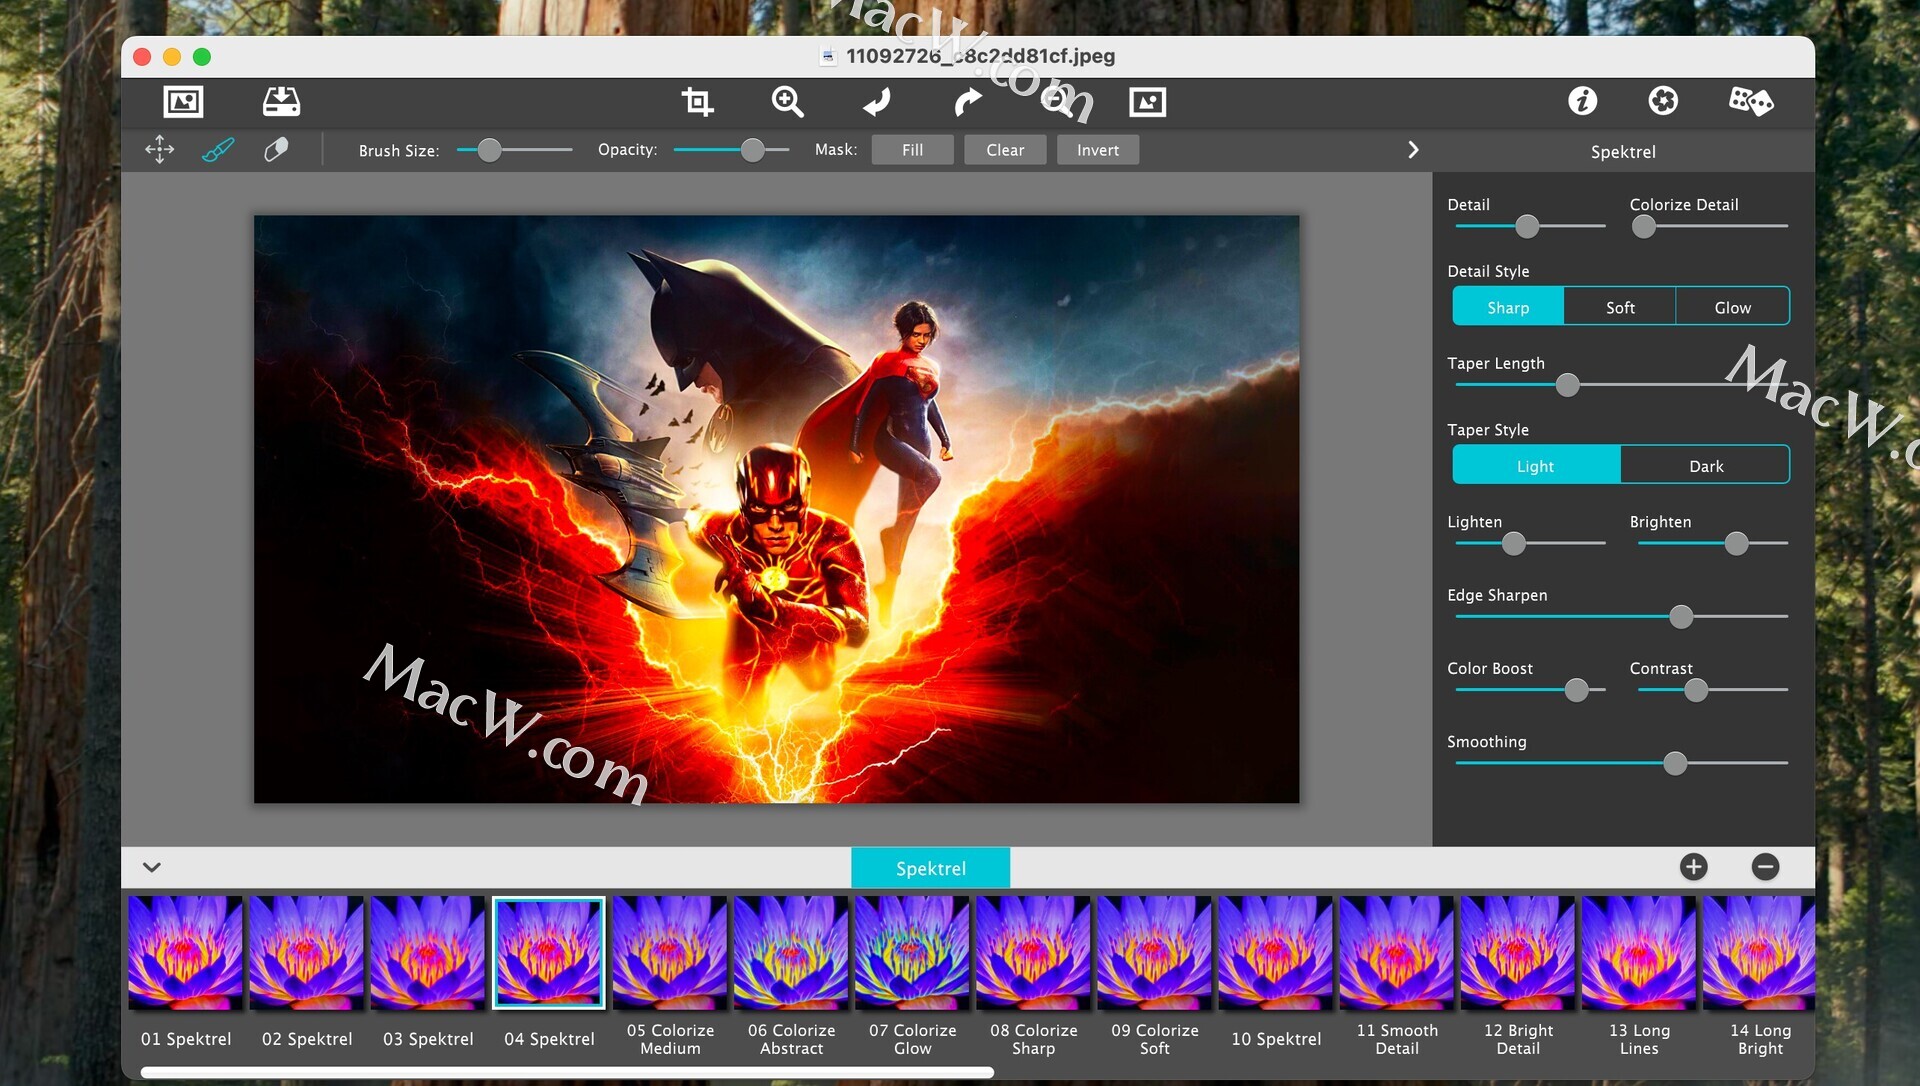Click the zoom out magnifier

(x=1057, y=101)
